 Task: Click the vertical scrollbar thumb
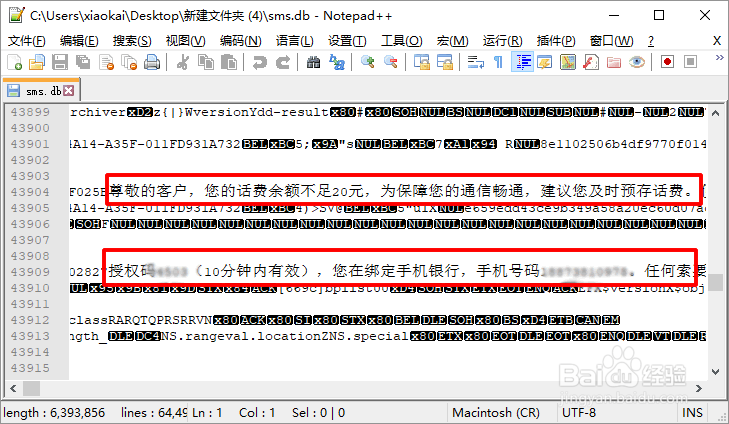tap(716, 282)
